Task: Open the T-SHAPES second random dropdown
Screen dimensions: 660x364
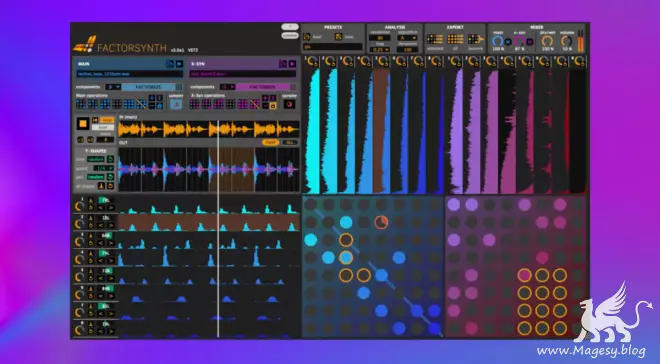Action: point(96,177)
